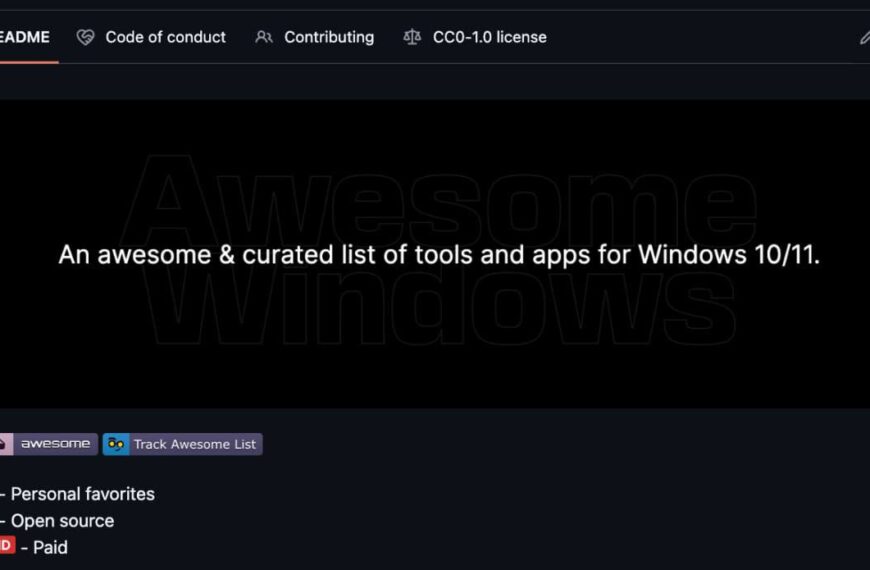Open the Contributing tab
Image resolution: width=870 pixels, height=570 pixels.
315,37
